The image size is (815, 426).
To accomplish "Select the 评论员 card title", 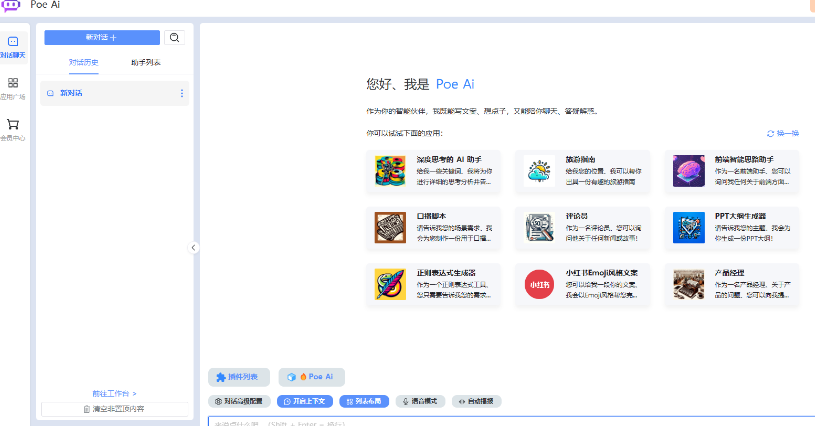I will coord(576,216).
